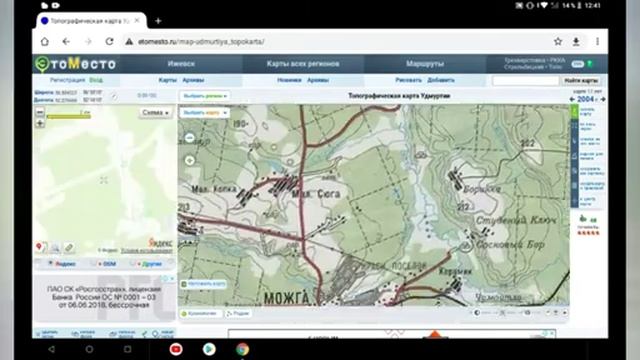Screen dimensions: 640x360
Task: Click the Регистрация link
Action: pyautogui.click(x=67, y=80)
